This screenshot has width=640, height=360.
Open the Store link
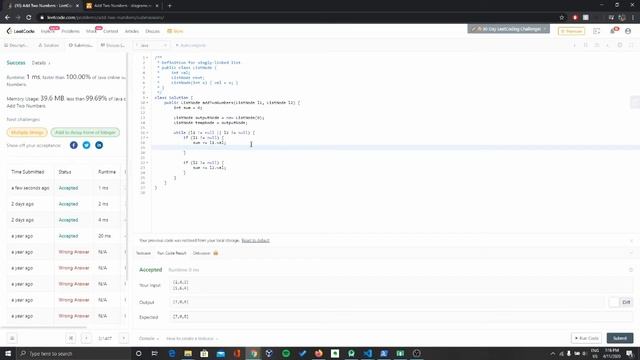175,31
